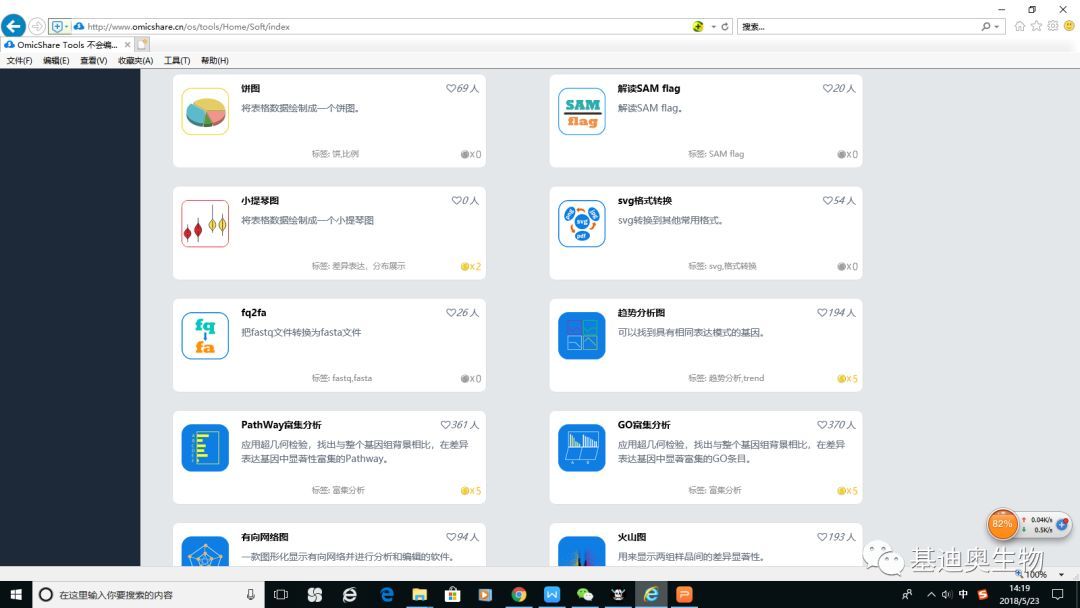
Task: Open a new browser tab
Action: (142, 45)
